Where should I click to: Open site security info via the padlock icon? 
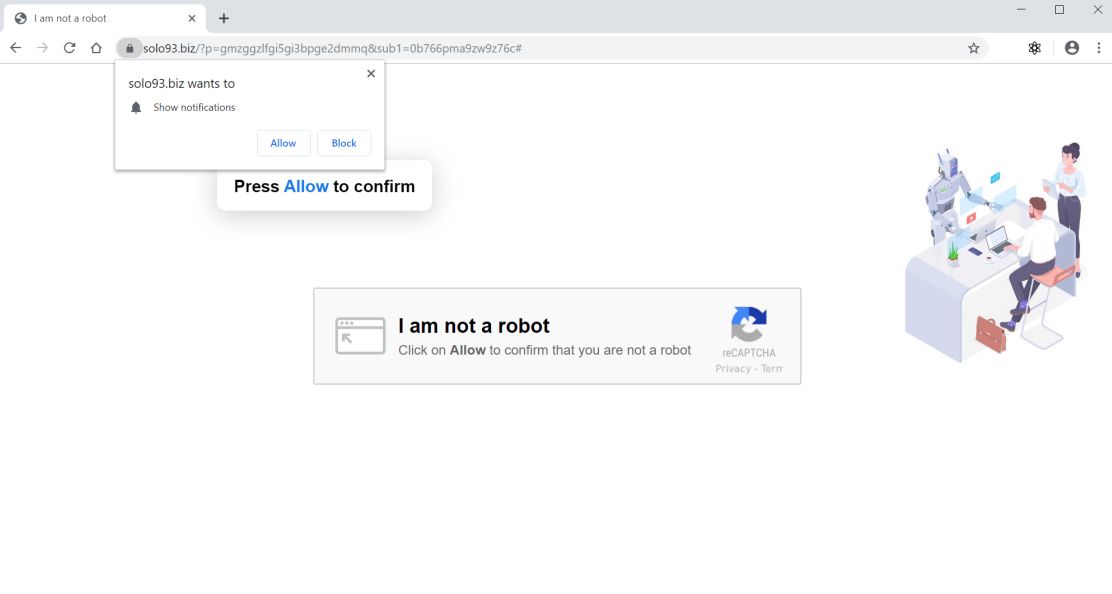(129, 47)
